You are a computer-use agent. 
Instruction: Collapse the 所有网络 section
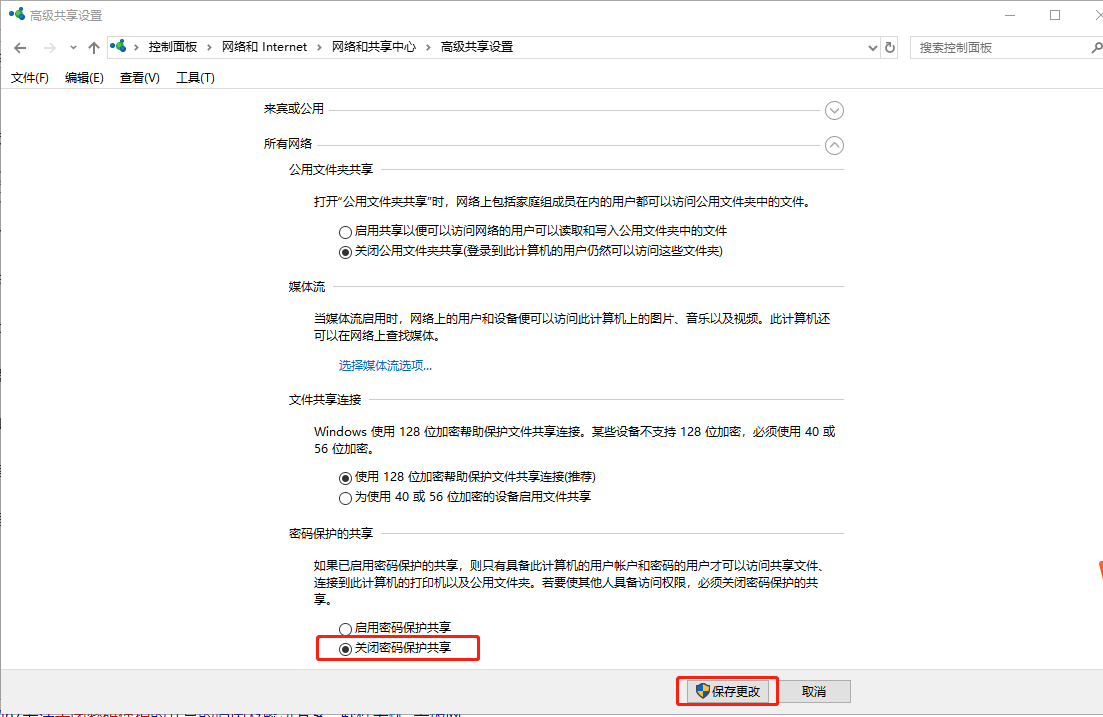834,145
